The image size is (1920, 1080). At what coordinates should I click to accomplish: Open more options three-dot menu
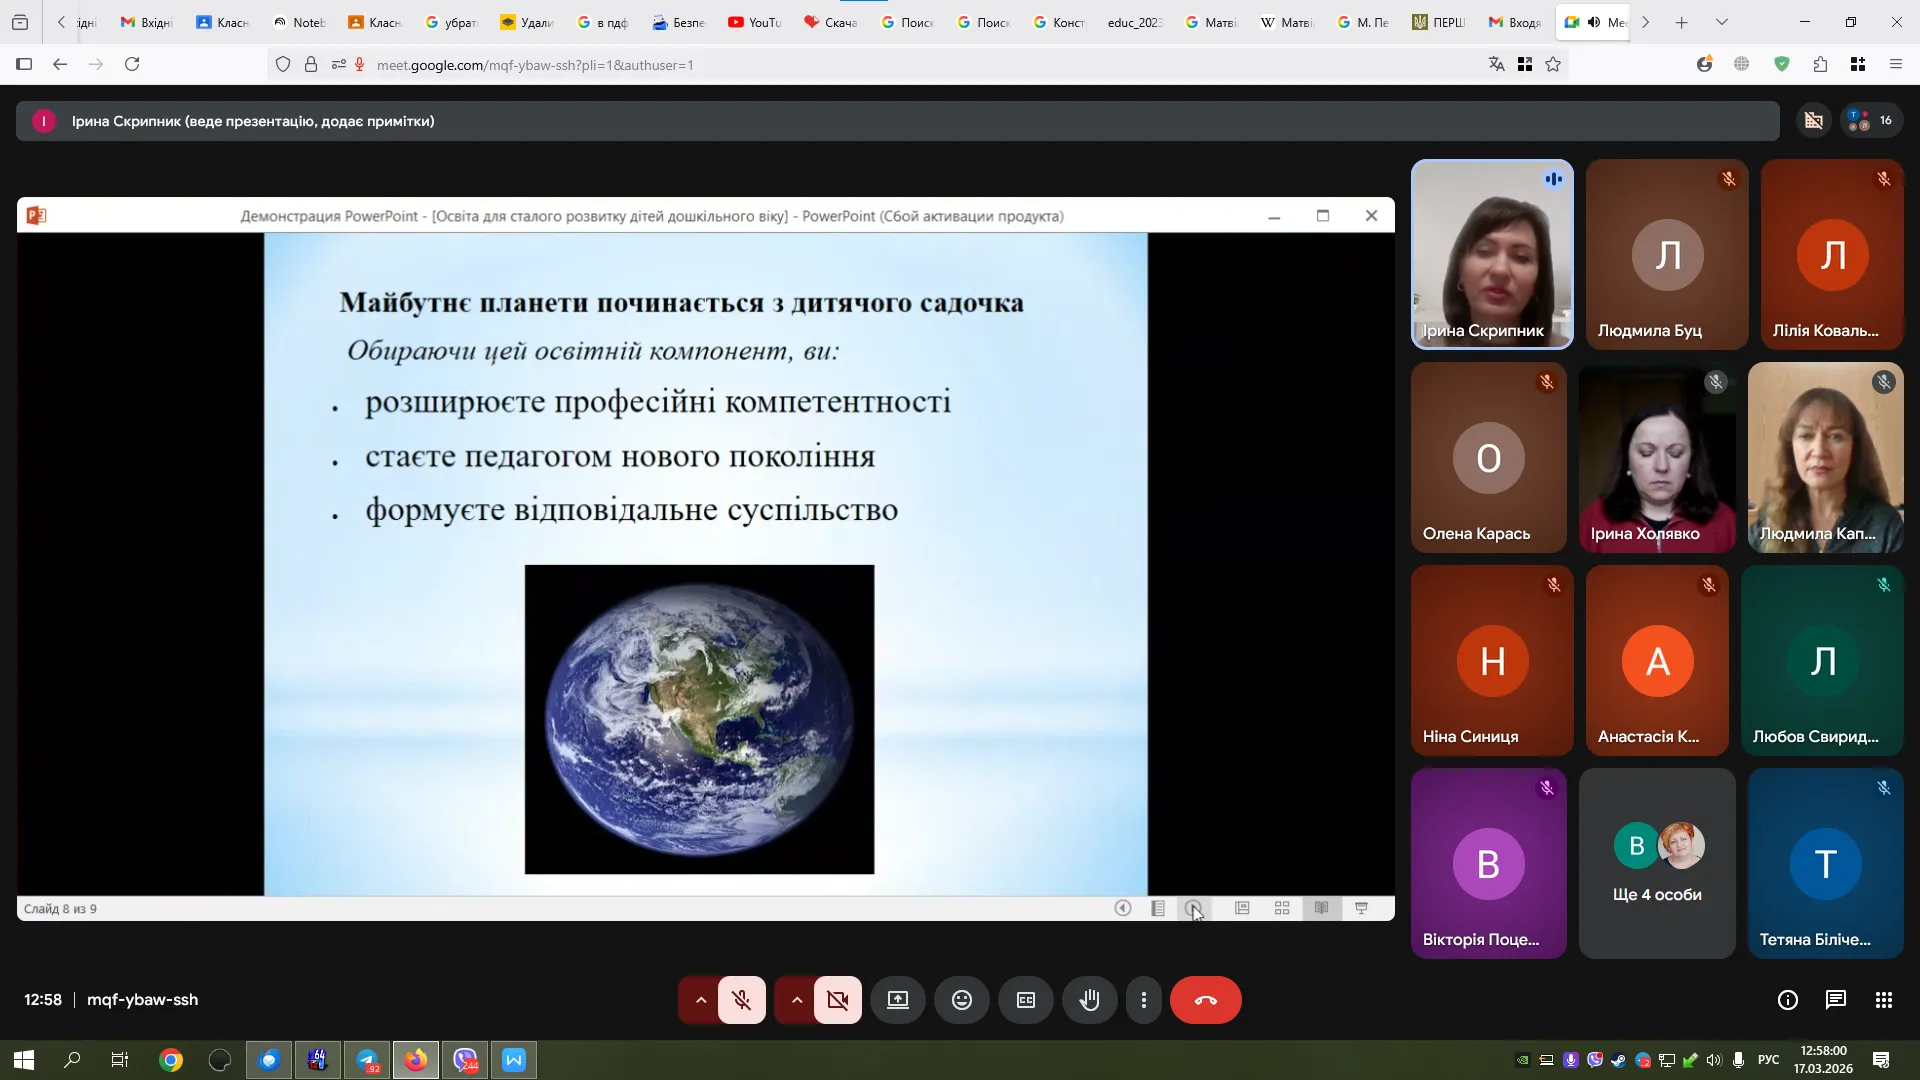(1143, 1000)
